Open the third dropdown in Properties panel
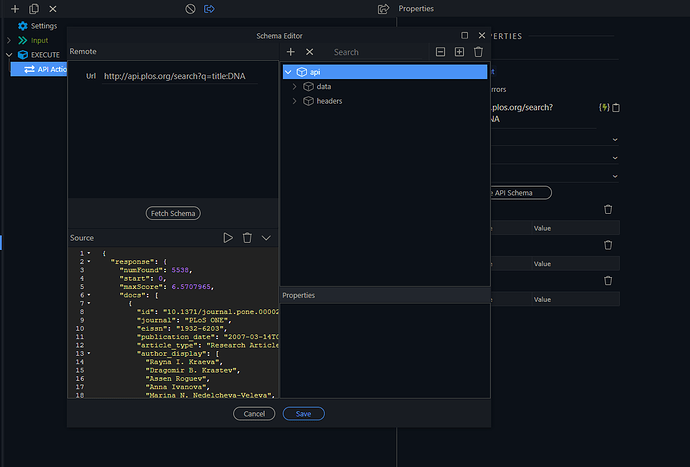Screen dimensions: 690x467 pos(615,177)
